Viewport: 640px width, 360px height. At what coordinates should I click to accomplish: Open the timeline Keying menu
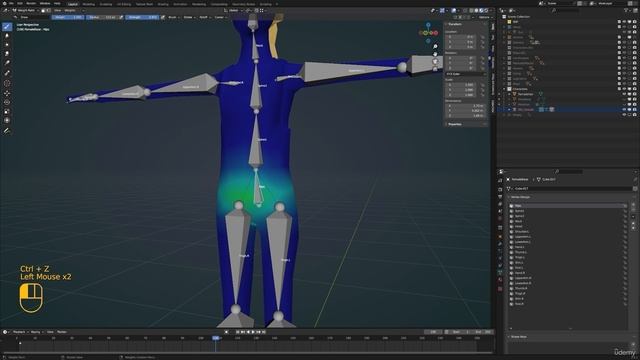point(37,332)
